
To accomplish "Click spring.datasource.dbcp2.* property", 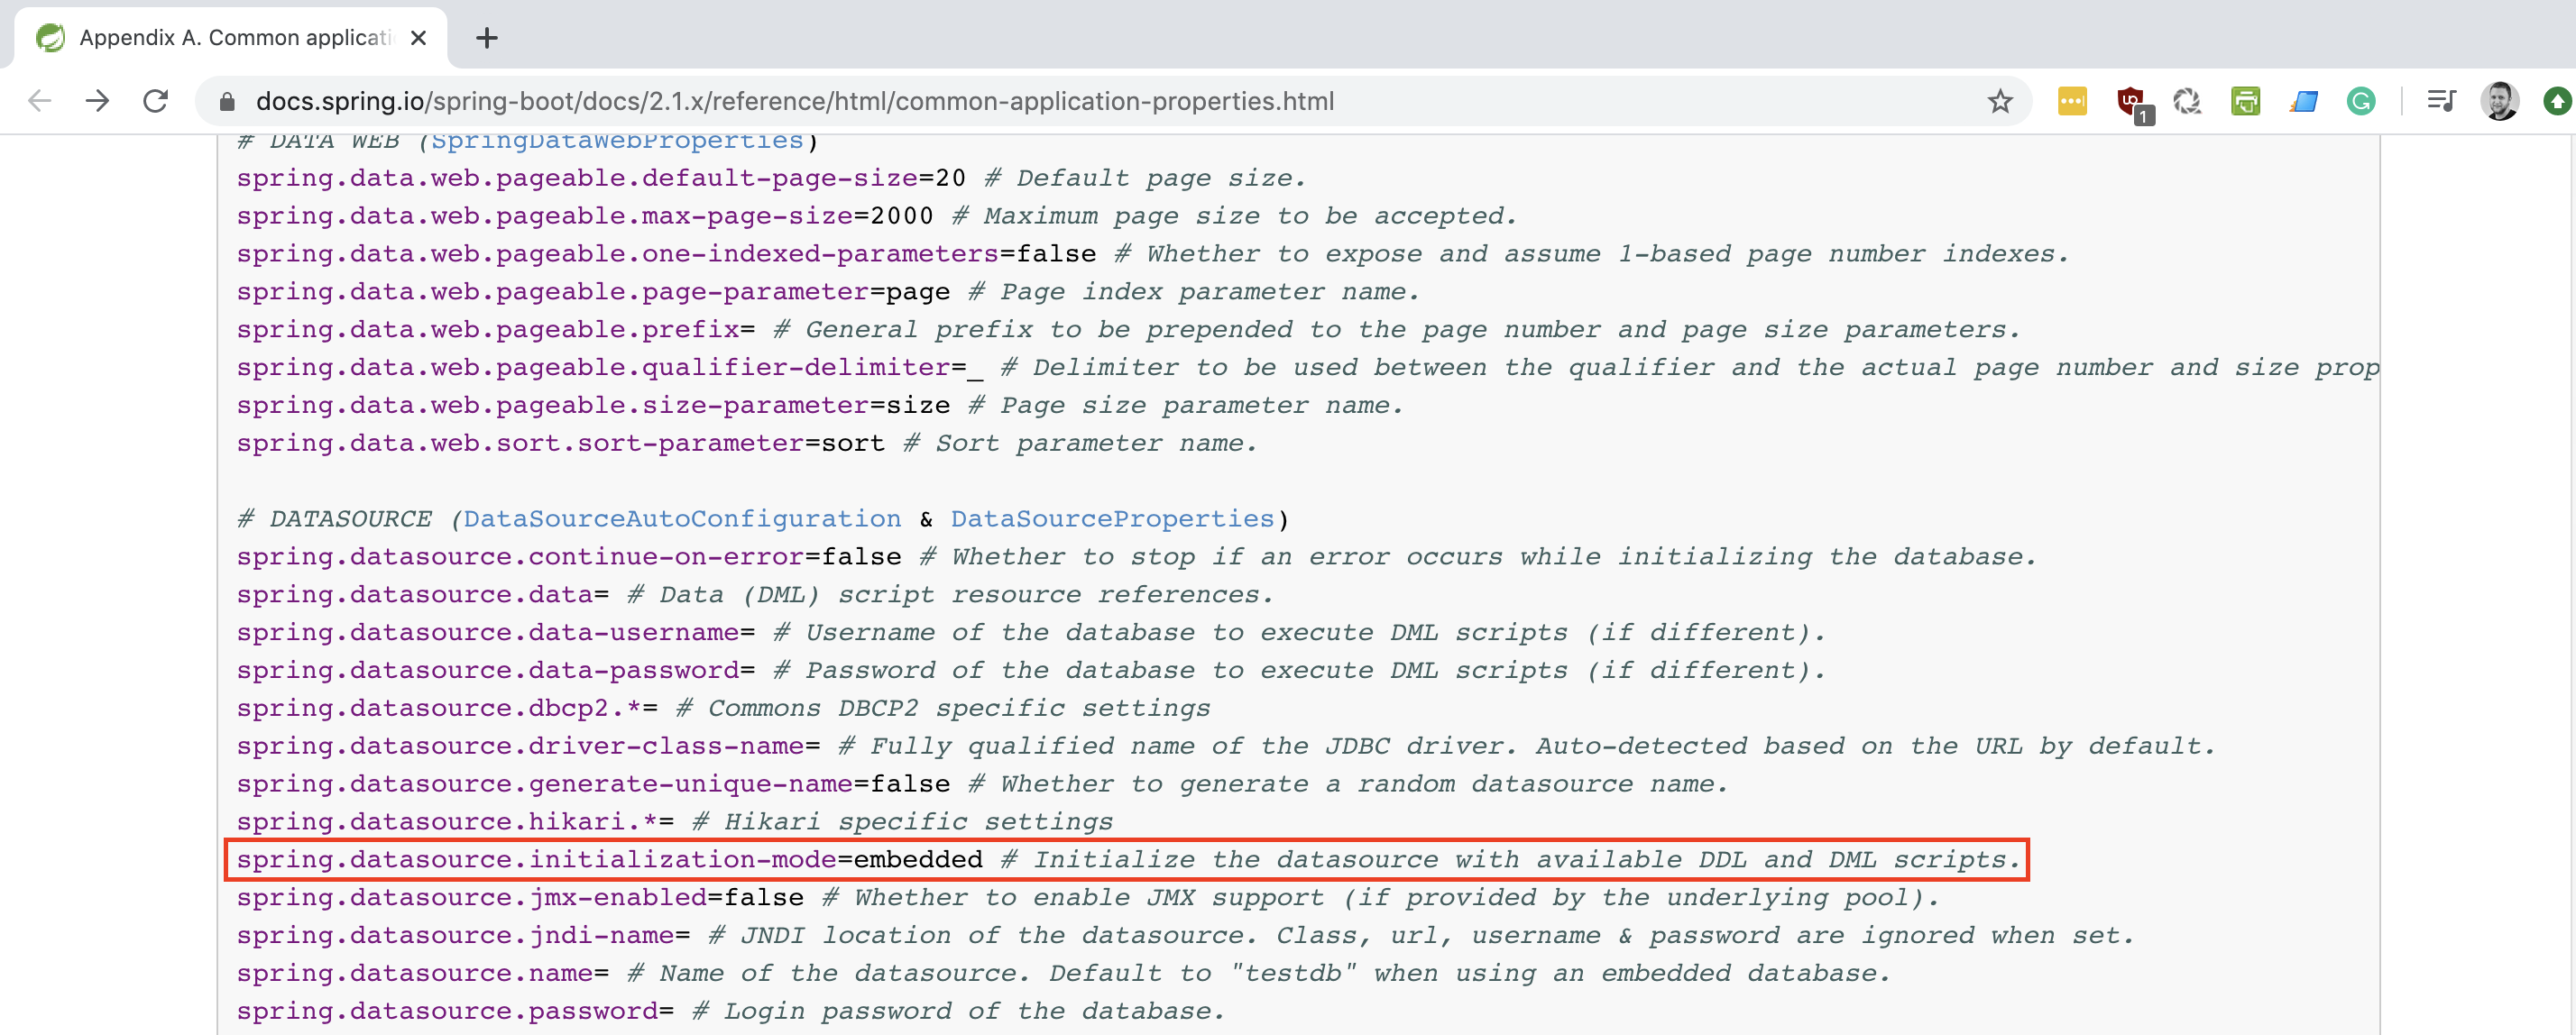I will [x=439, y=709].
